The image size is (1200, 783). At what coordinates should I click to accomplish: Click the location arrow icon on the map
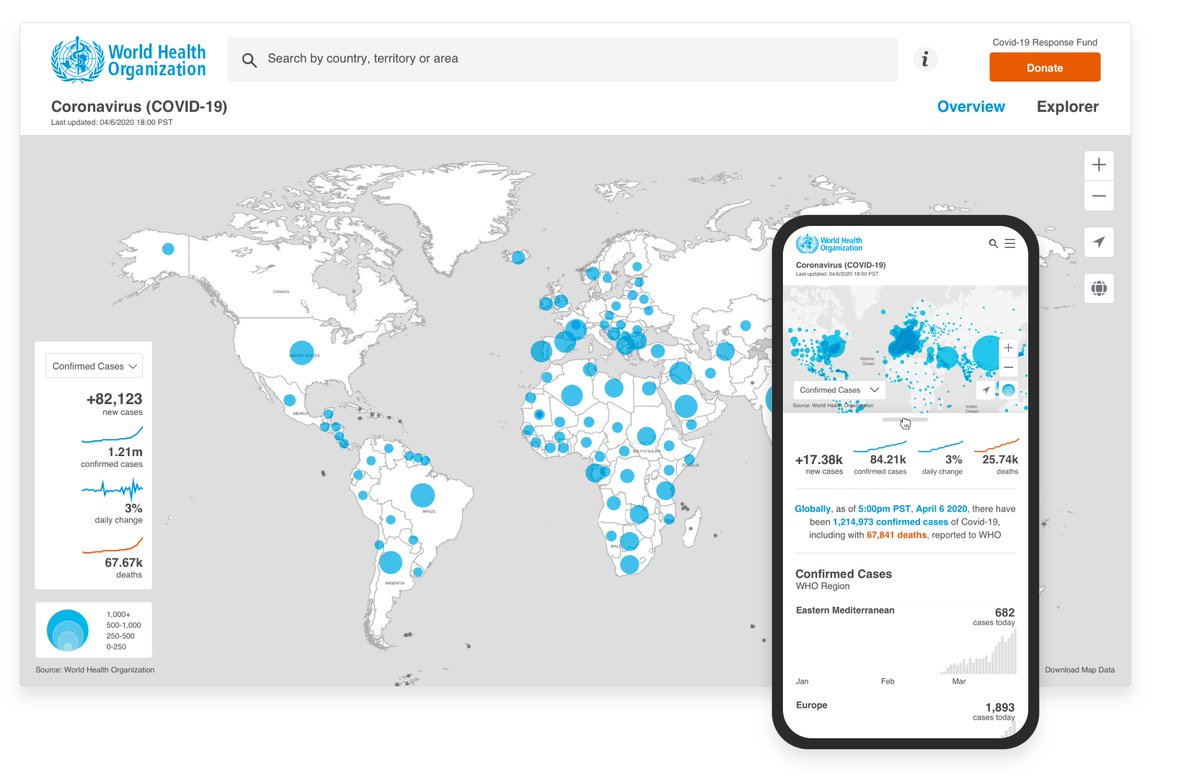(1098, 241)
